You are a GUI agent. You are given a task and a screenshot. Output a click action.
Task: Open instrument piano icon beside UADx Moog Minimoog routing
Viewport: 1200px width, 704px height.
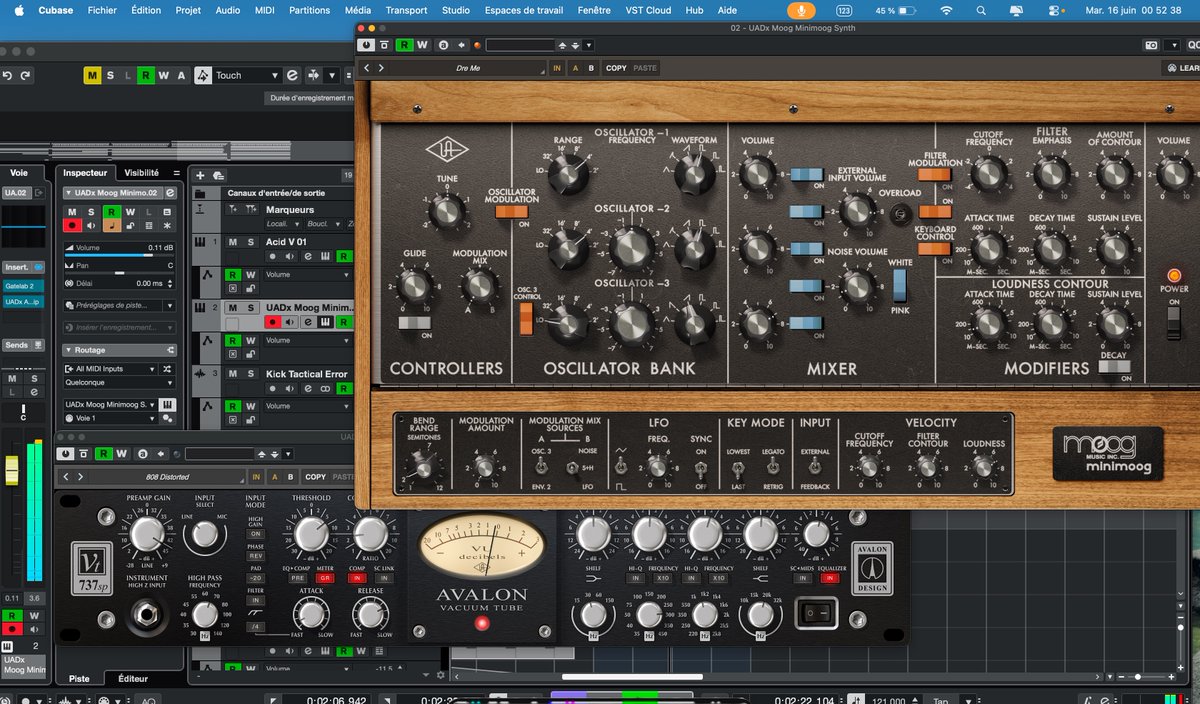[168, 404]
